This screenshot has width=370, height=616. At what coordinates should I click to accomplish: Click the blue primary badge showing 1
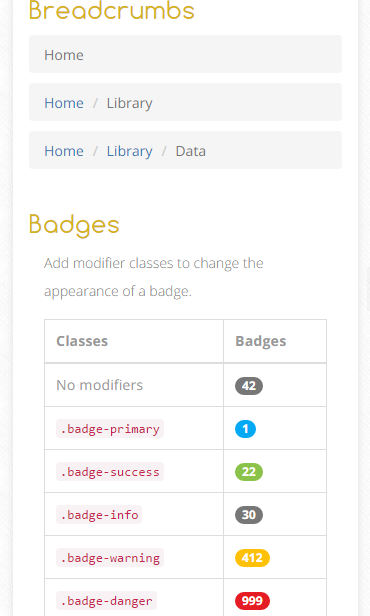[x=245, y=429]
